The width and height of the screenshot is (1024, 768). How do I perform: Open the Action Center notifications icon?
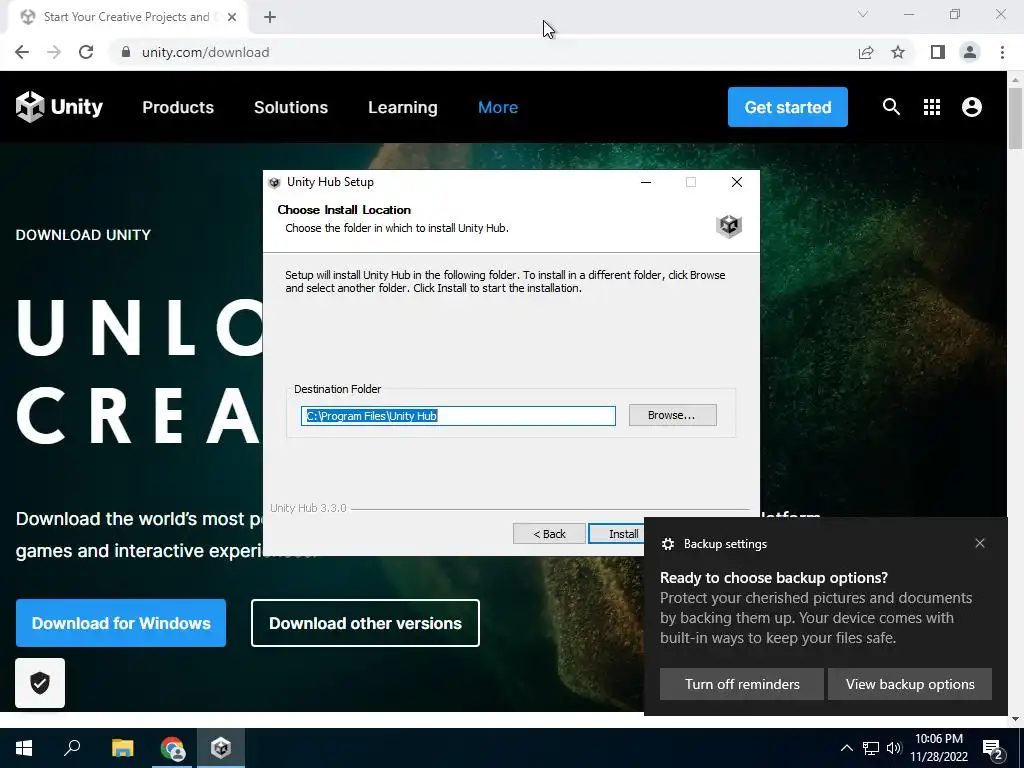coord(993,750)
